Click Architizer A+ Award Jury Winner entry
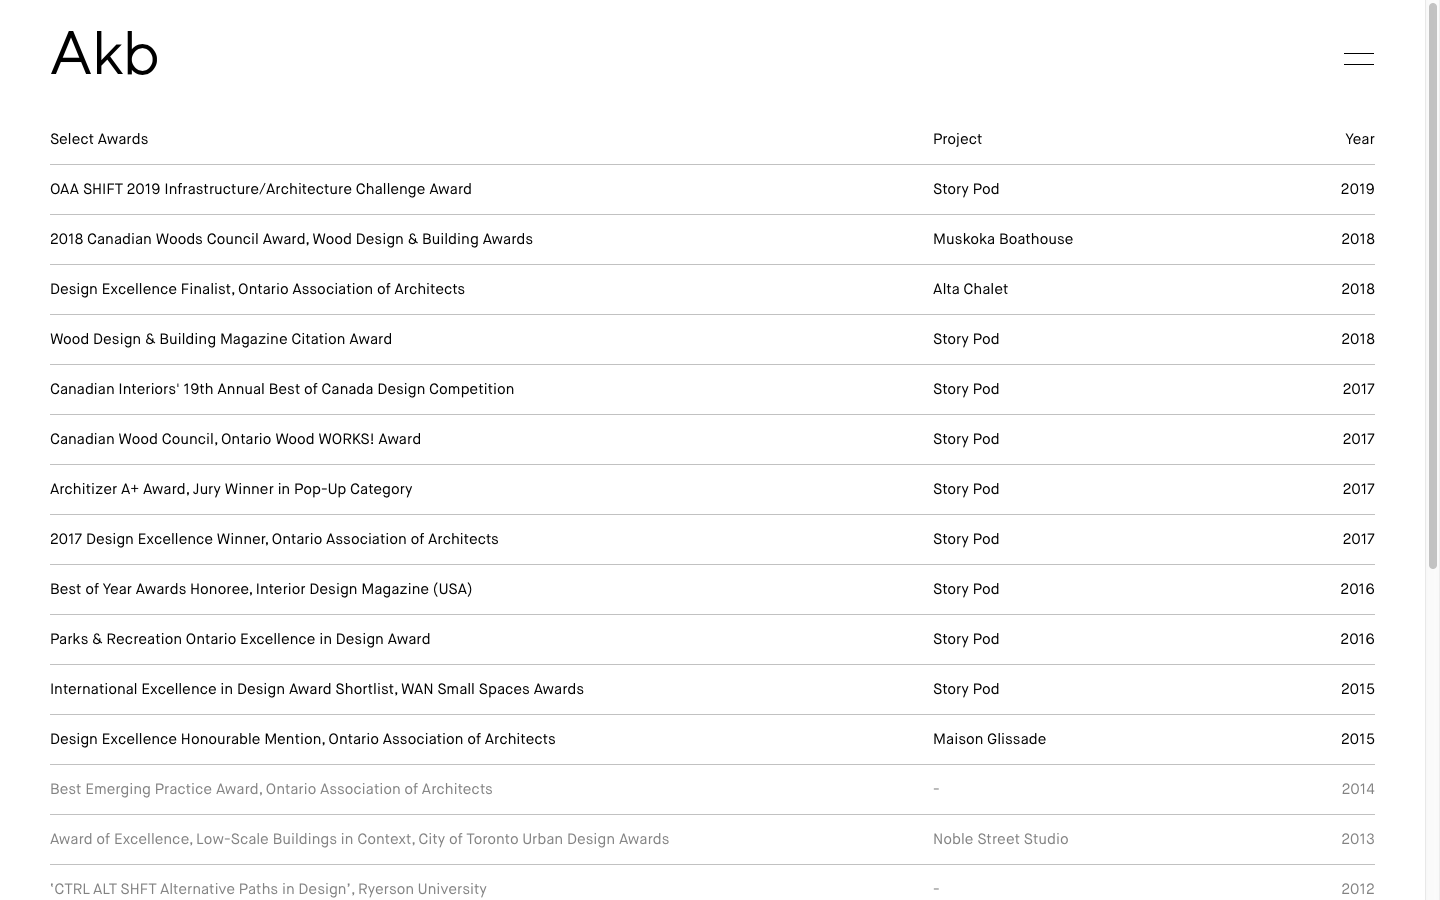 coord(231,489)
